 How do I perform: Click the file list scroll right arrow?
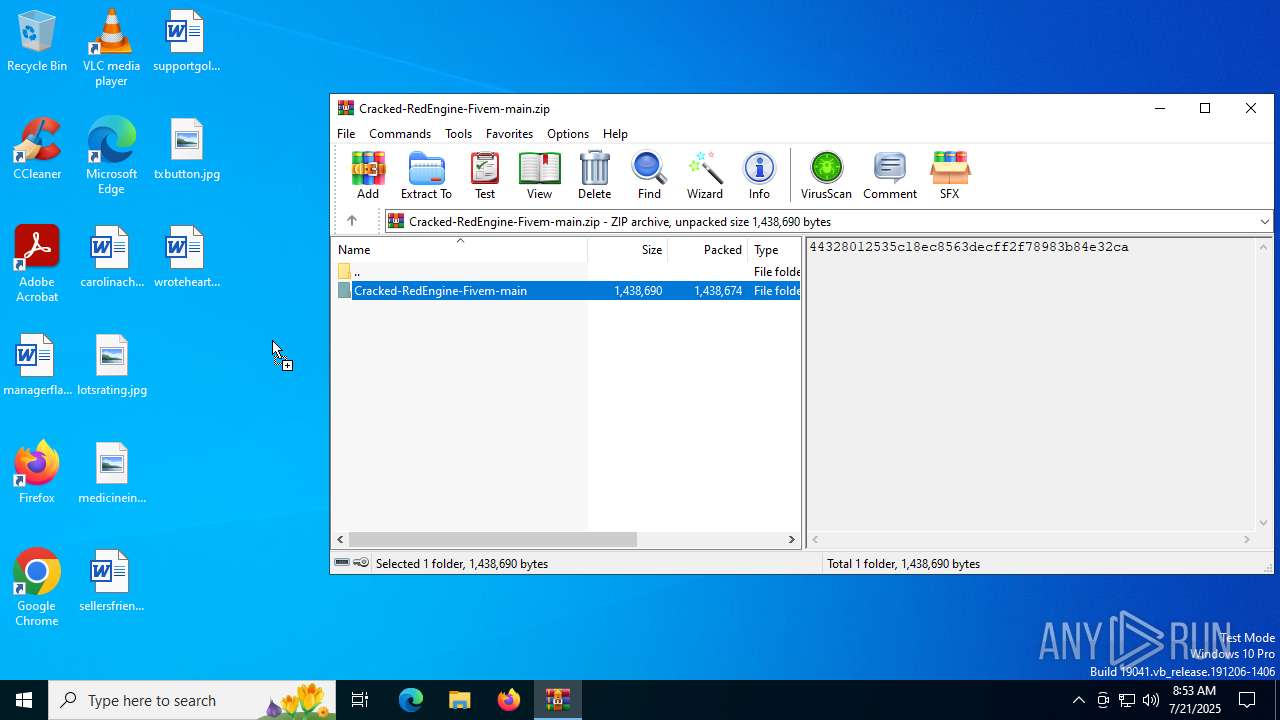792,539
